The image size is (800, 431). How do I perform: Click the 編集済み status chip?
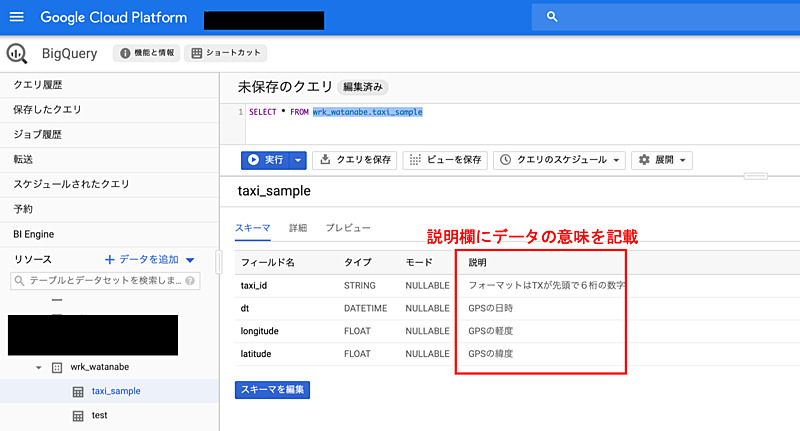point(363,87)
